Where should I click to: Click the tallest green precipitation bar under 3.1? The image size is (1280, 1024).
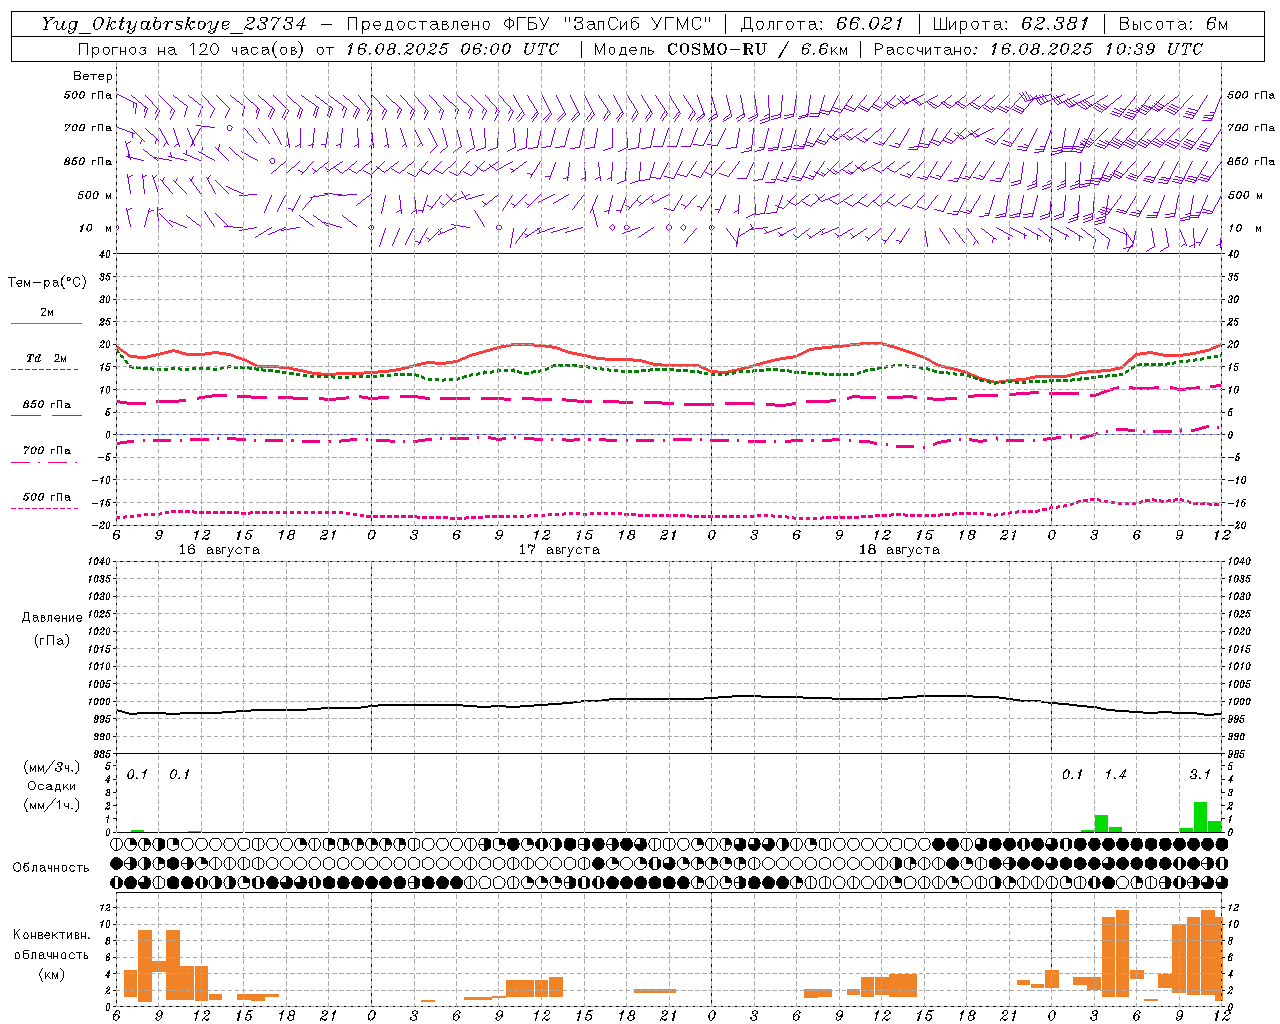[1200, 817]
